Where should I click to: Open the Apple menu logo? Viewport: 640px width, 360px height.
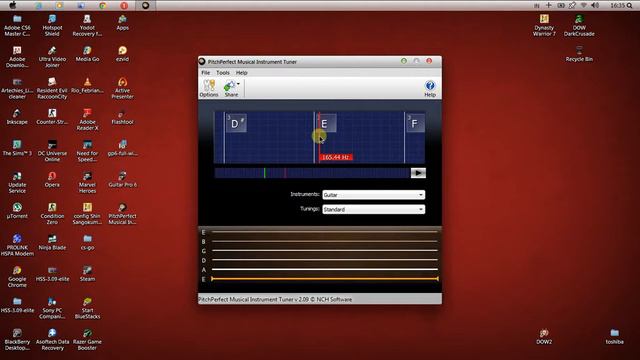tap(13, 5)
